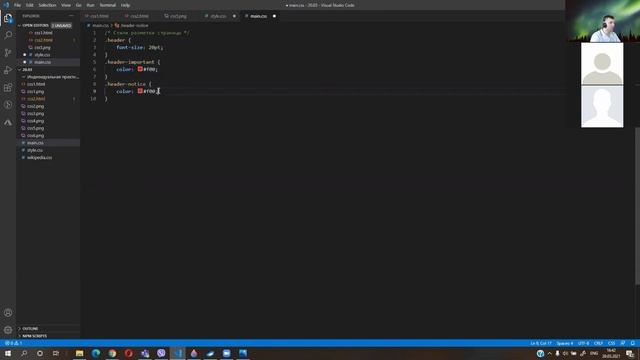Screen dimensions: 640x360
Task: Open Google Chrome from taskbar
Action: coord(112,353)
